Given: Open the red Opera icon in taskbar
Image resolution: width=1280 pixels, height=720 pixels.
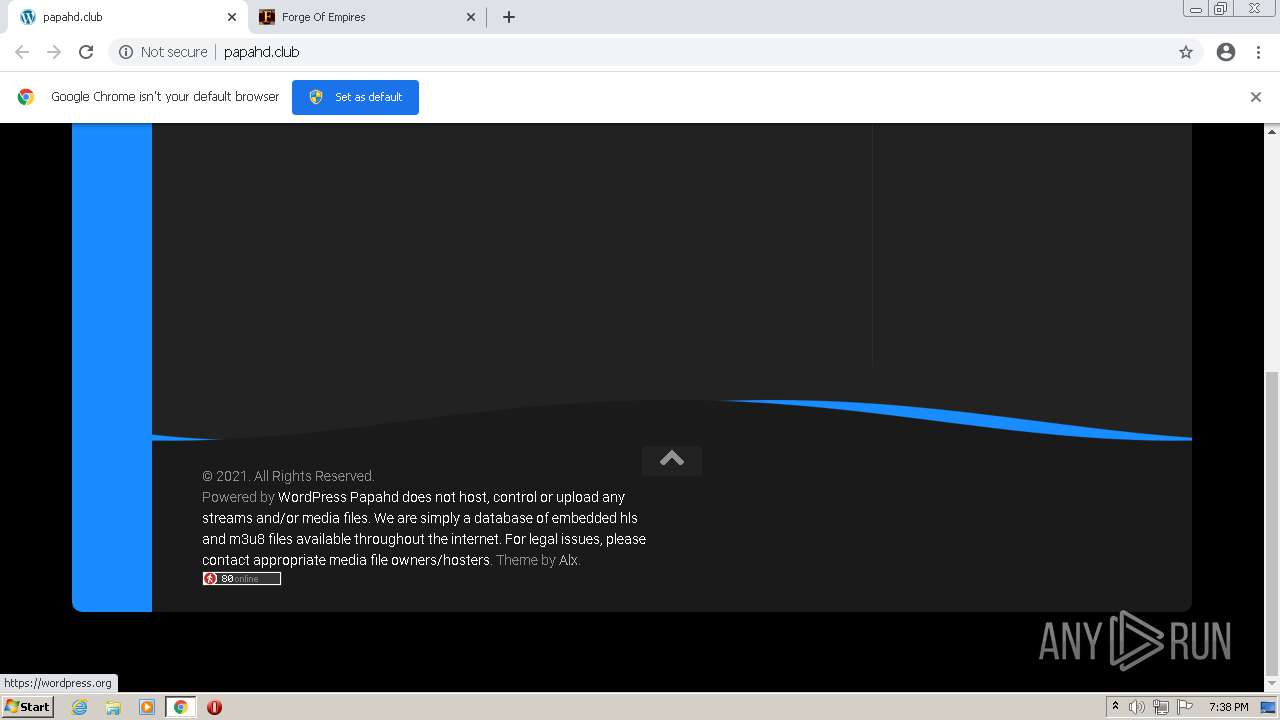Looking at the screenshot, I should [214, 707].
